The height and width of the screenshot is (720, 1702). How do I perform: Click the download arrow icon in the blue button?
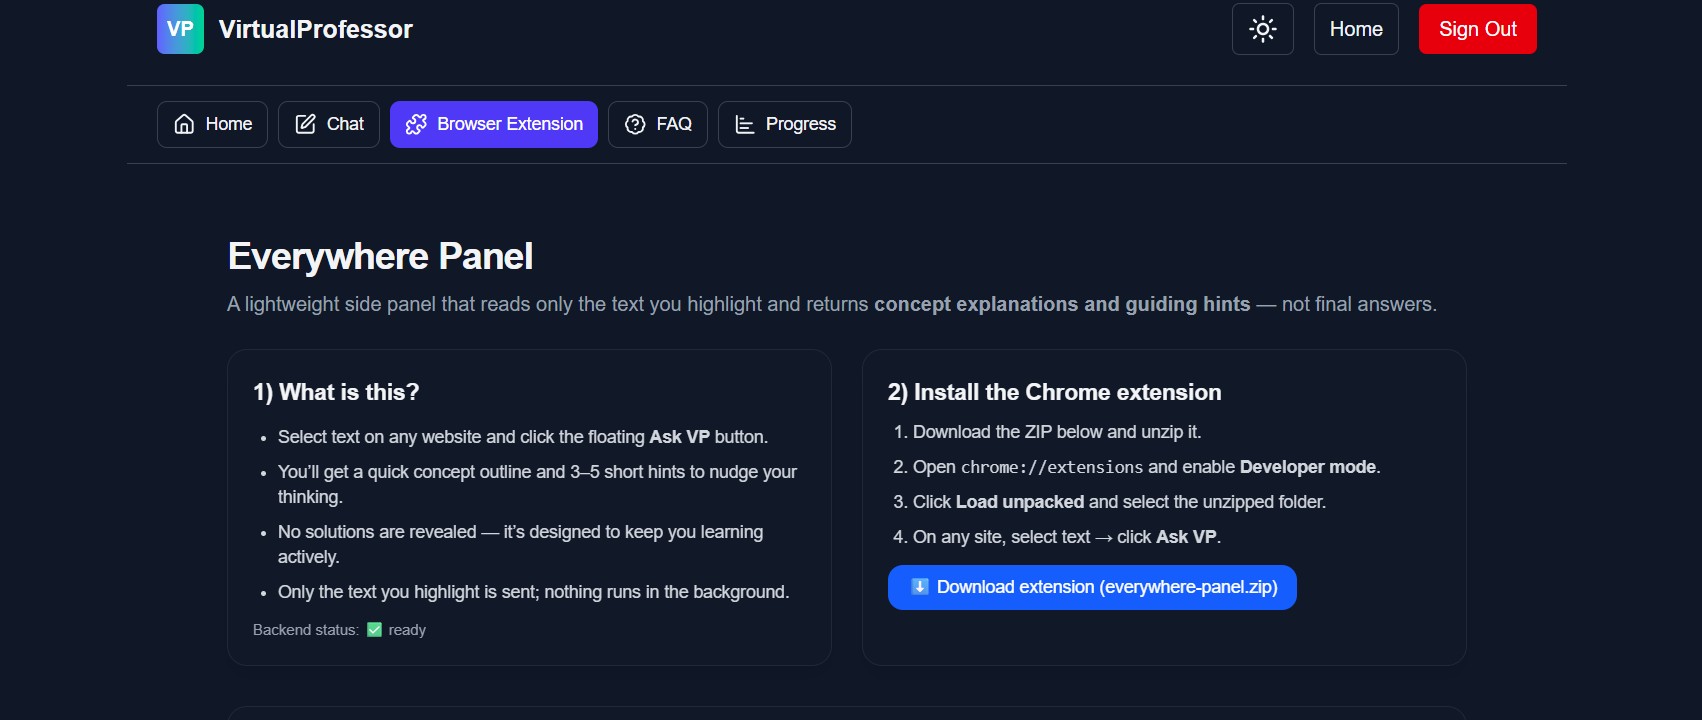click(x=920, y=587)
